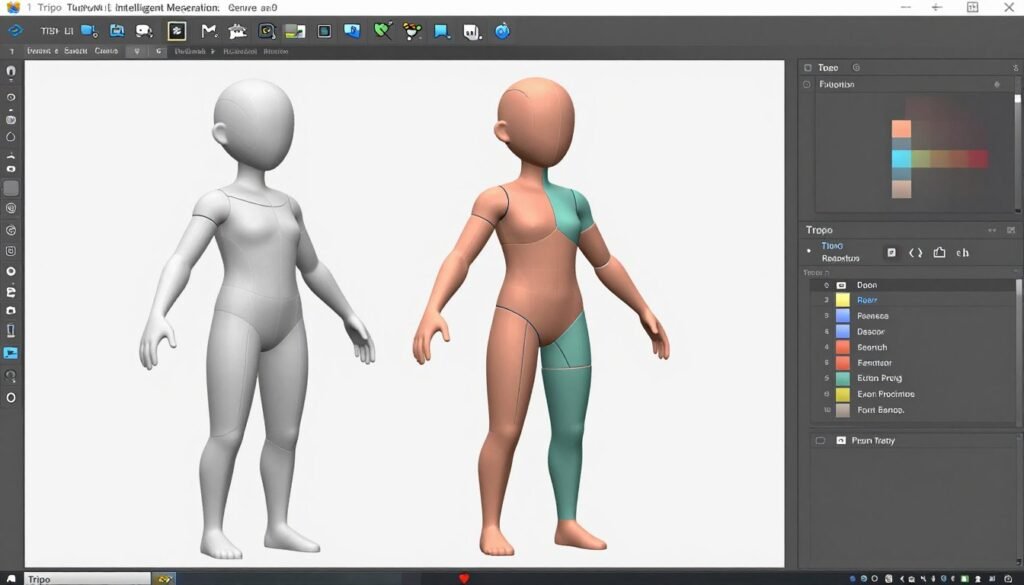
Task: Click the blue document toolbar icon
Action: click(352, 31)
